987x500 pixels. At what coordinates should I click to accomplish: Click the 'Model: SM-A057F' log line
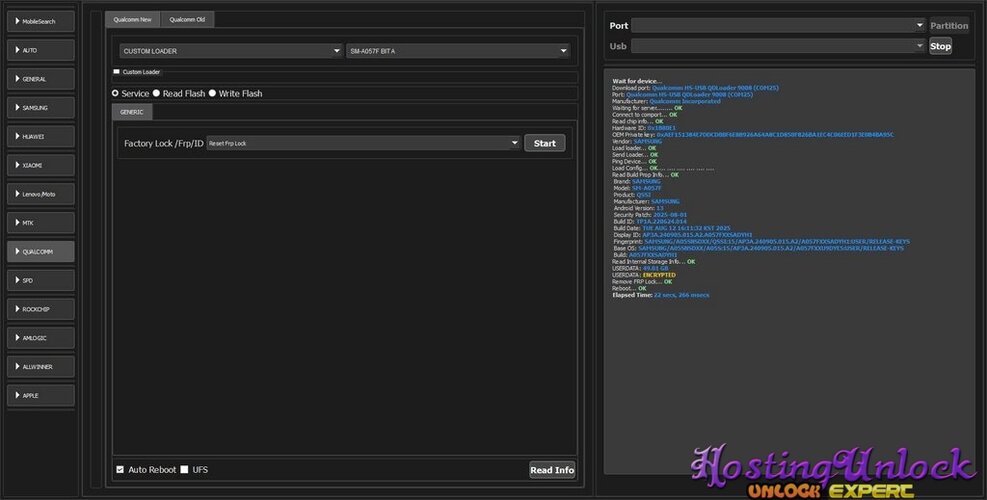tap(637, 188)
